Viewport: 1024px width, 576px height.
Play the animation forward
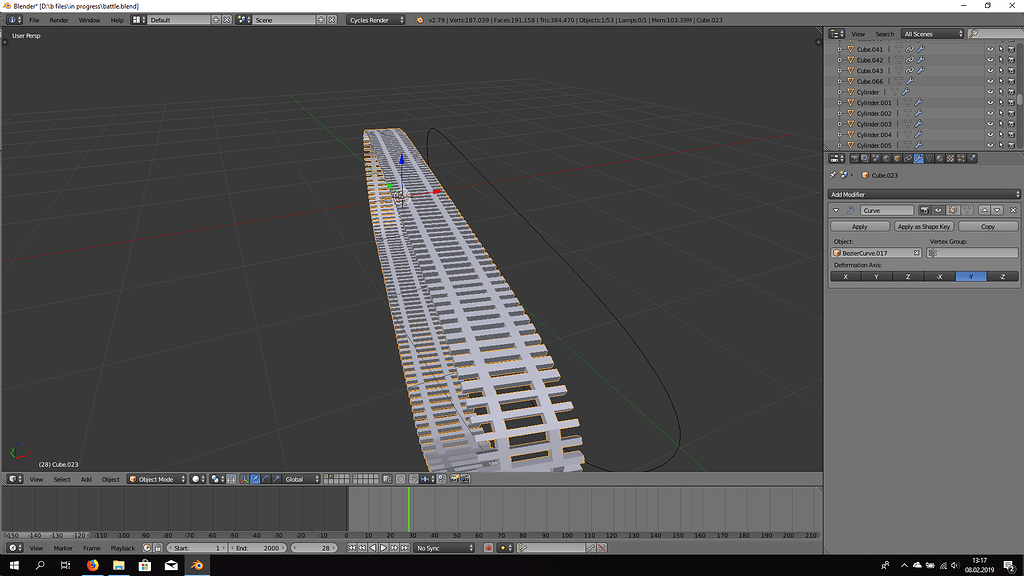click(383, 548)
